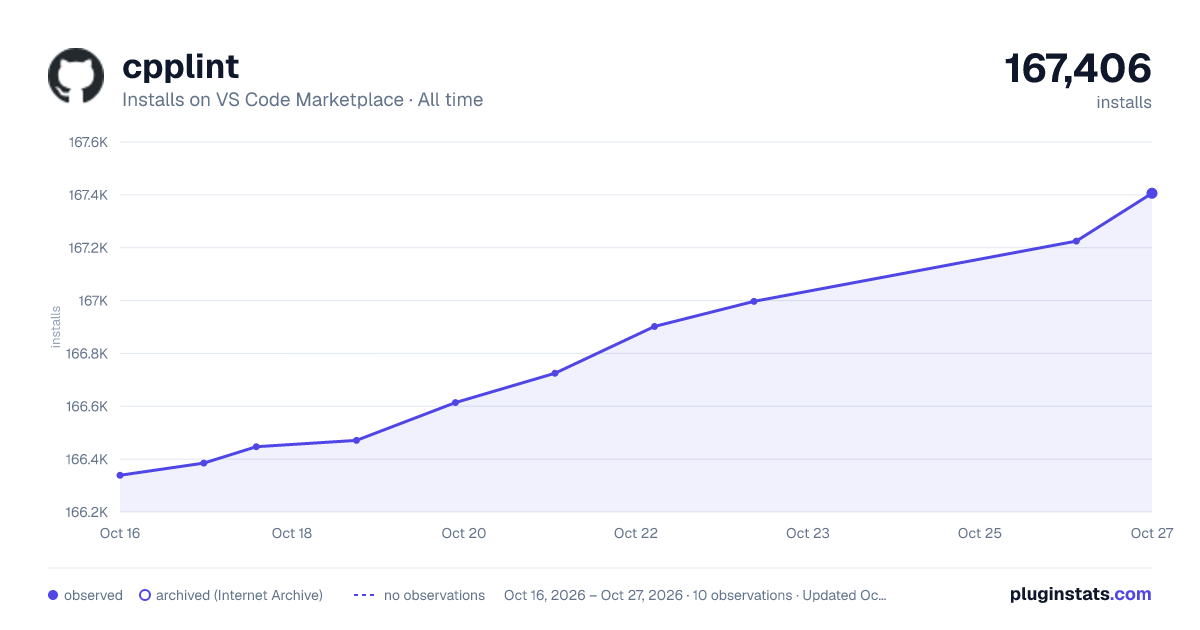Click the Oct 20 x-axis label
Screen dimensions: 1200x630
(x=464, y=533)
